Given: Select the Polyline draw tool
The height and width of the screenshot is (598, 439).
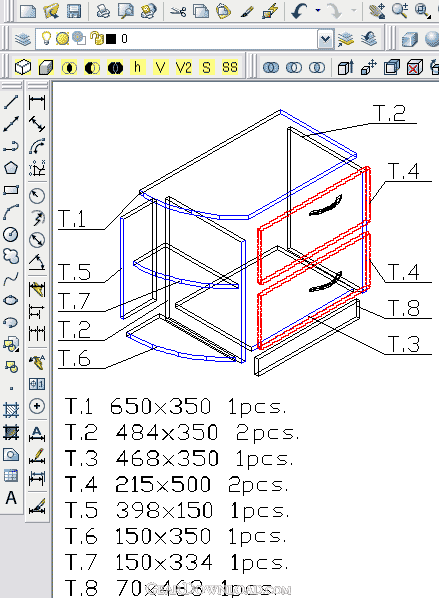Looking at the screenshot, I should 11,146.
